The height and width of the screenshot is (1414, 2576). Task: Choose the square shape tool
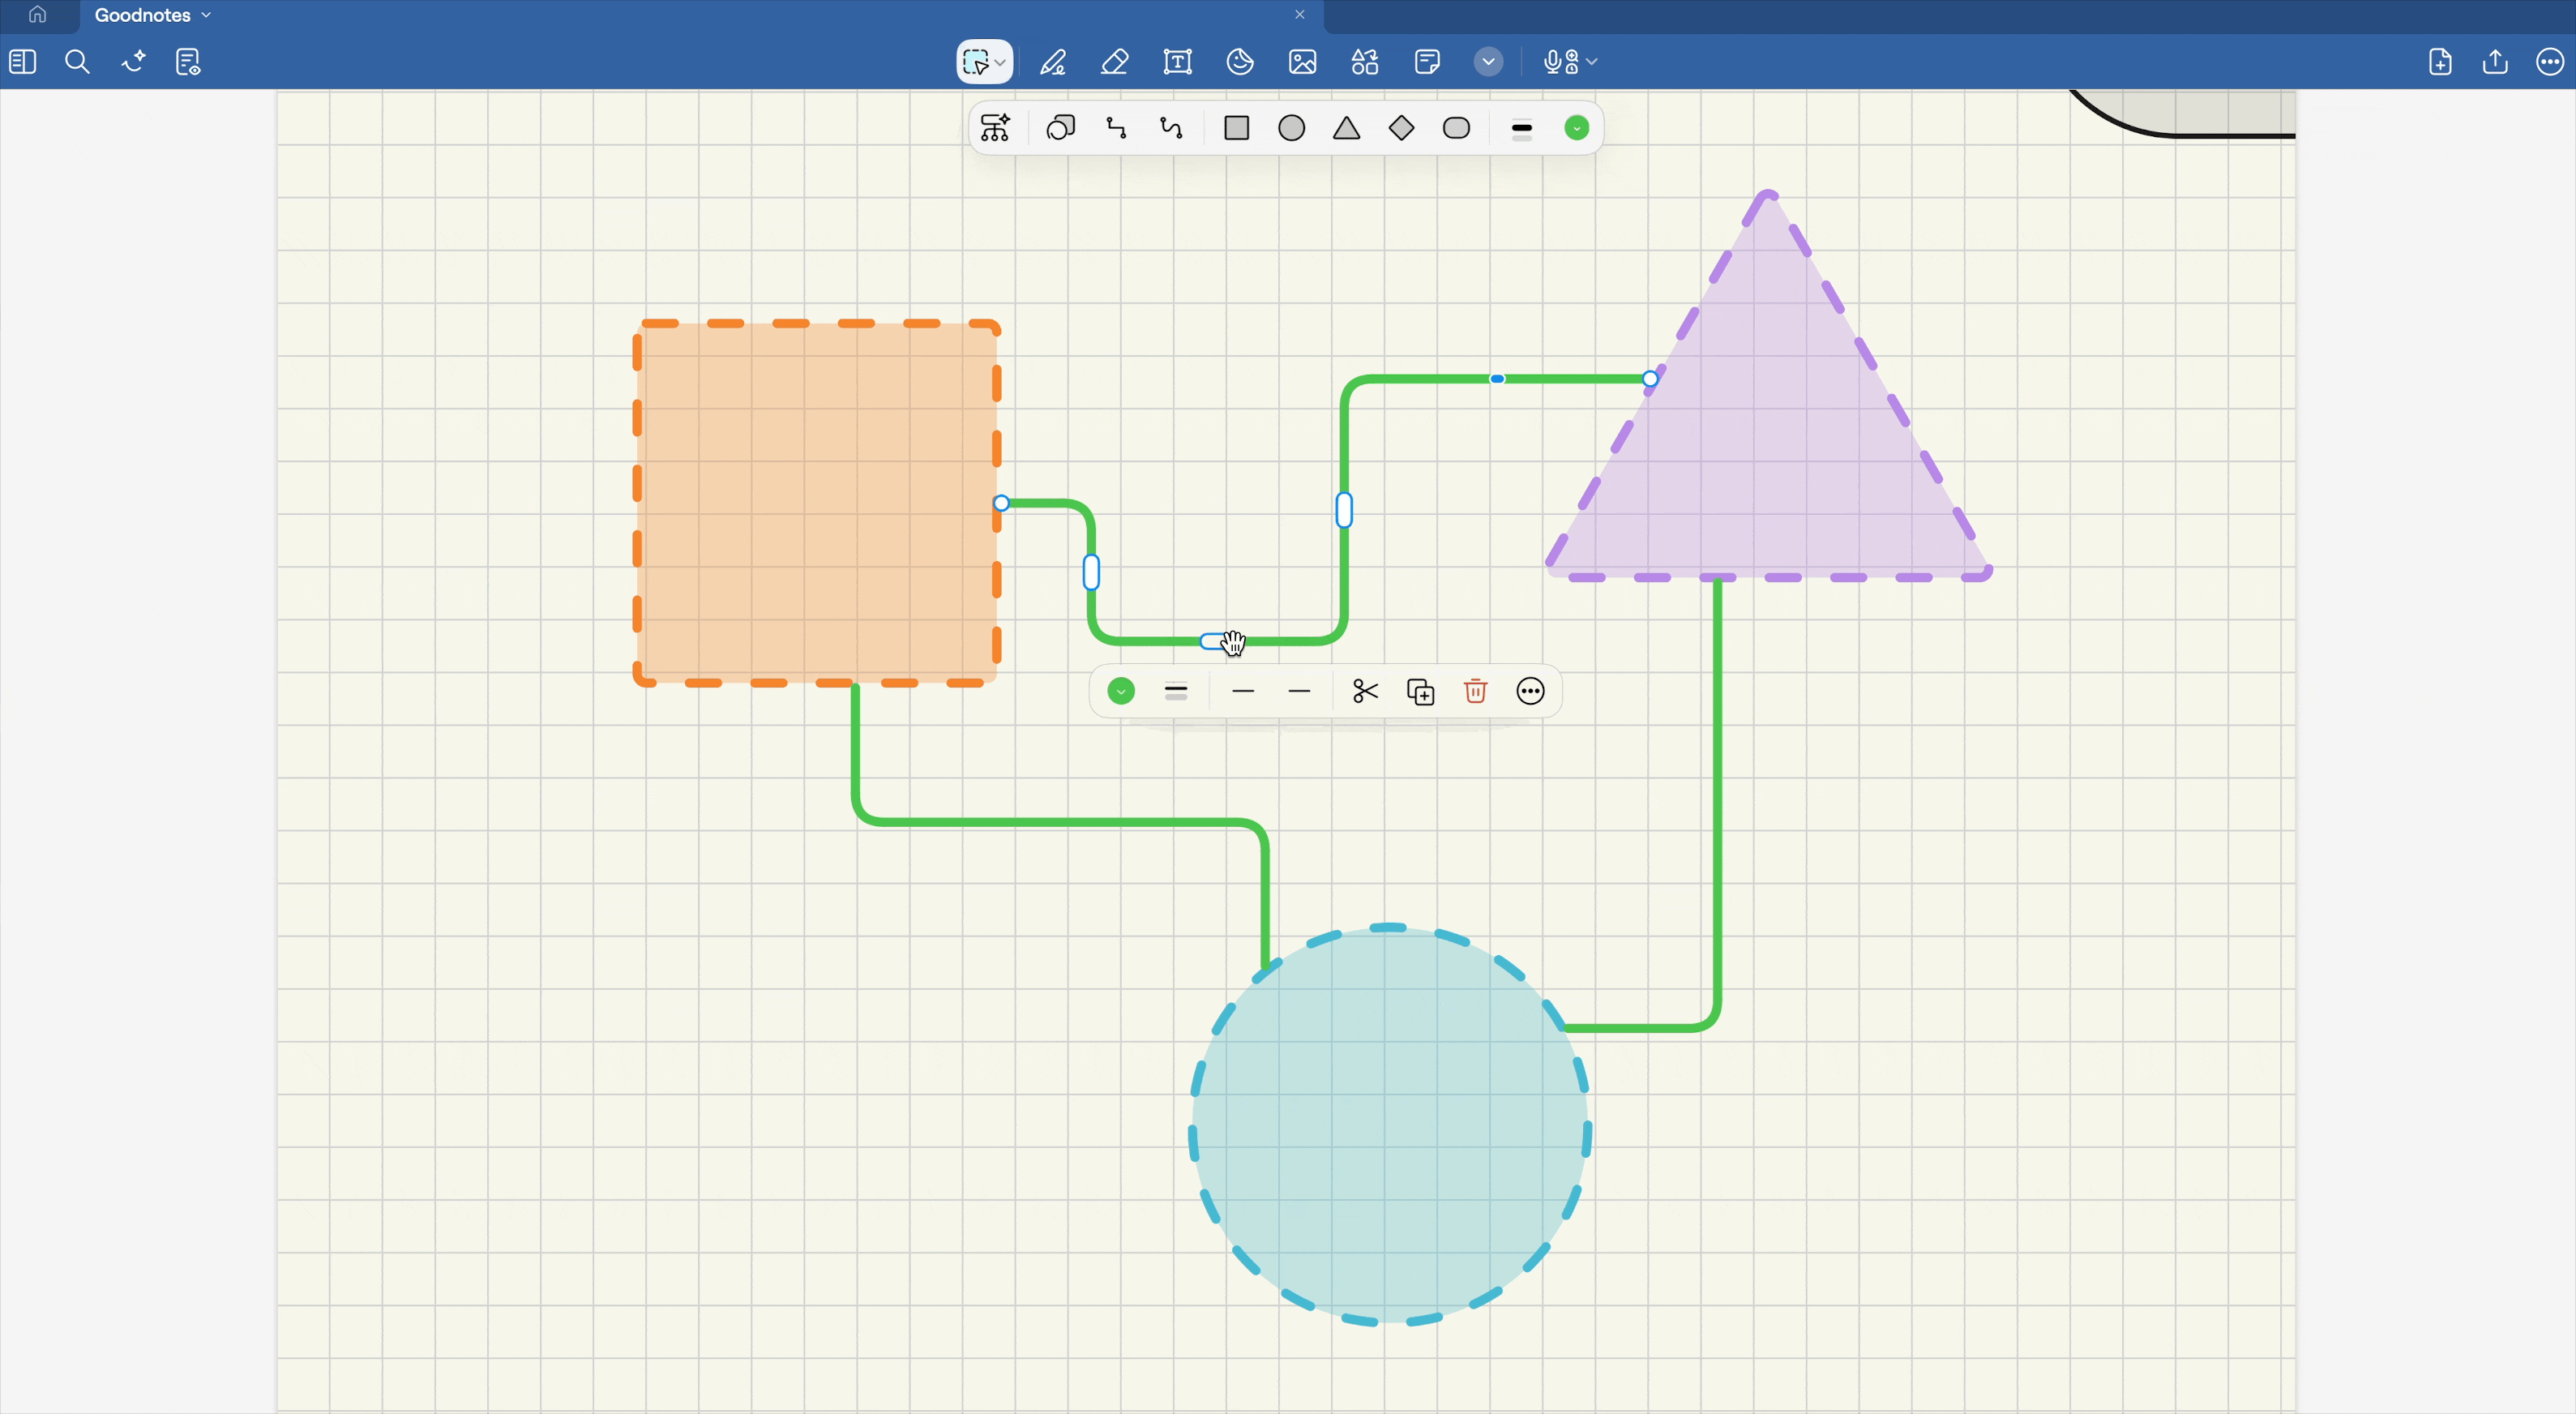pos(1237,128)
